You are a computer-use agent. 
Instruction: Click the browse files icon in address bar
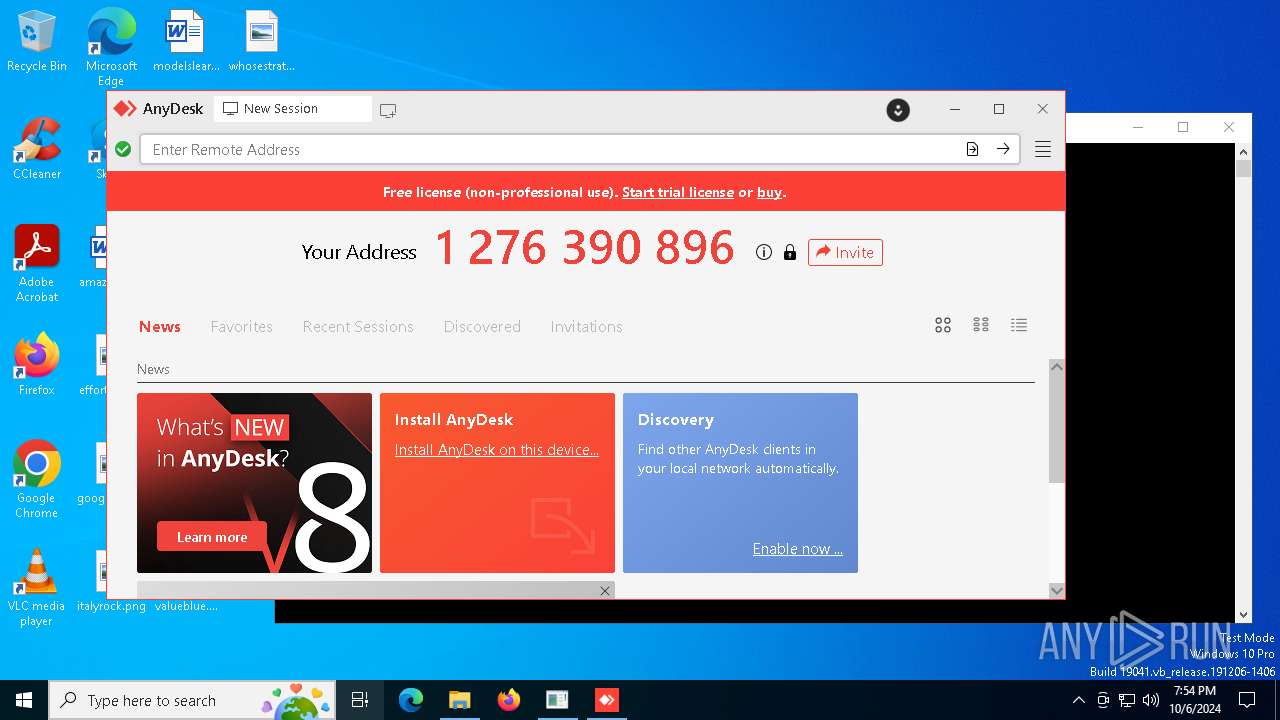click(972, 149)
